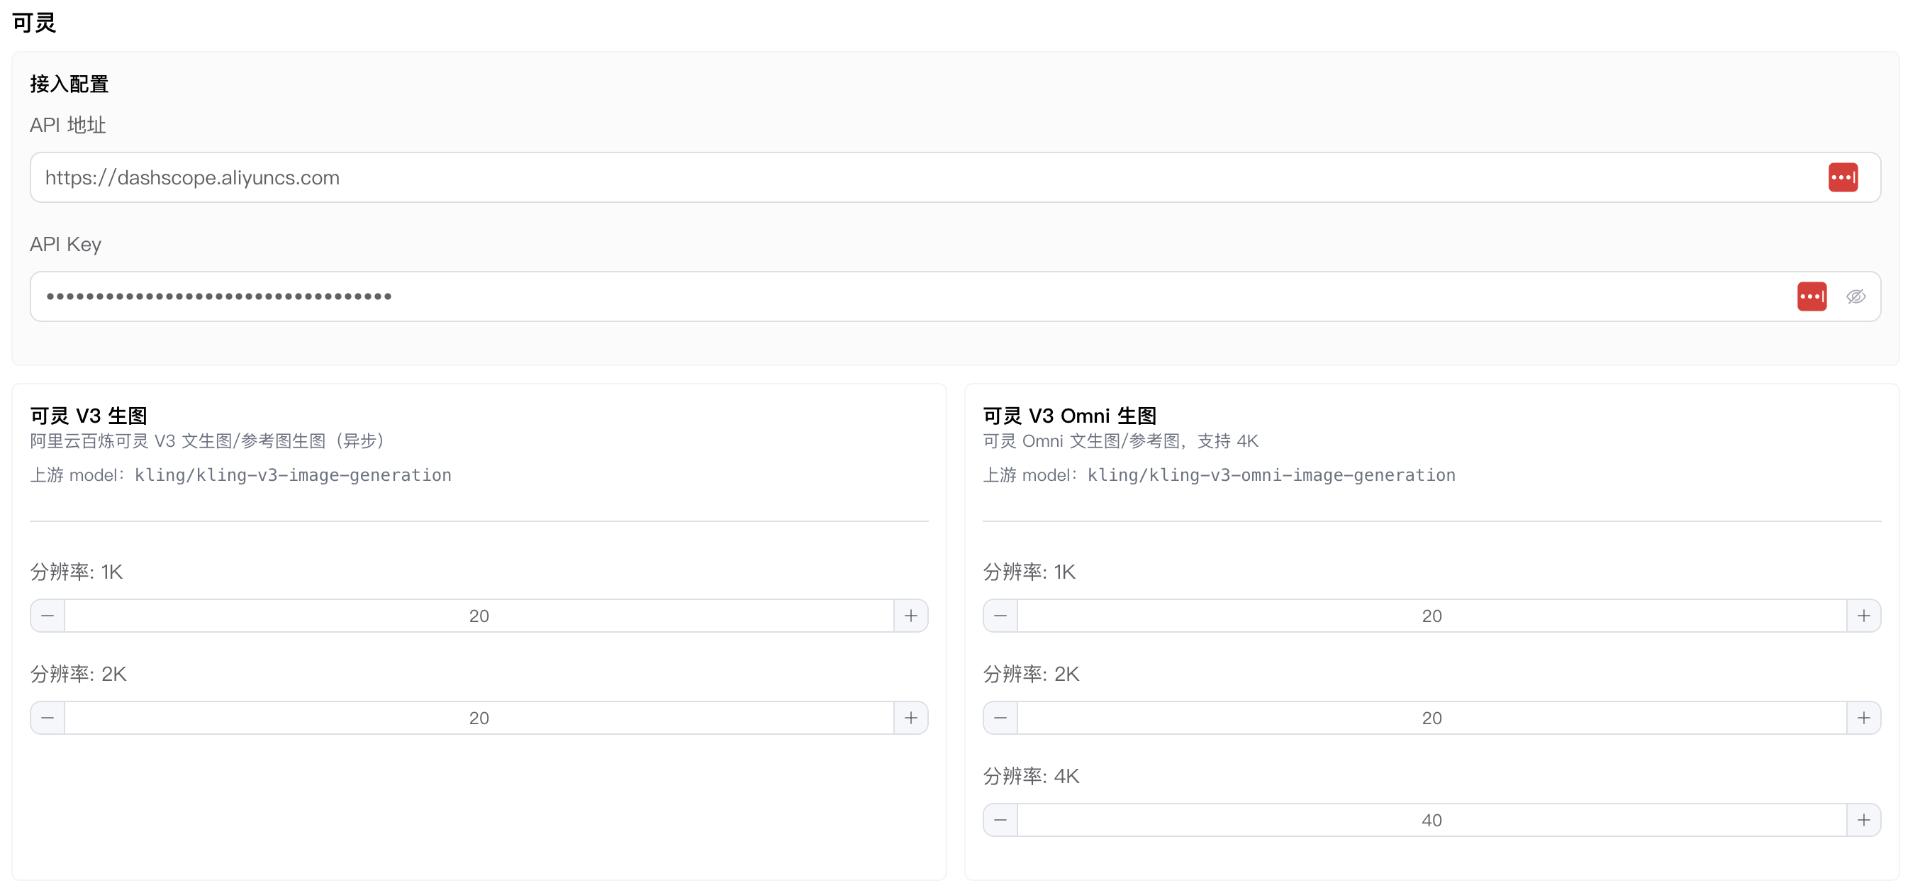The height and width of the screenshot is (888, 1920).
Task: Increase 可灵 V3 Omni 4K resolution value
Action: [x=1863, y=820]
